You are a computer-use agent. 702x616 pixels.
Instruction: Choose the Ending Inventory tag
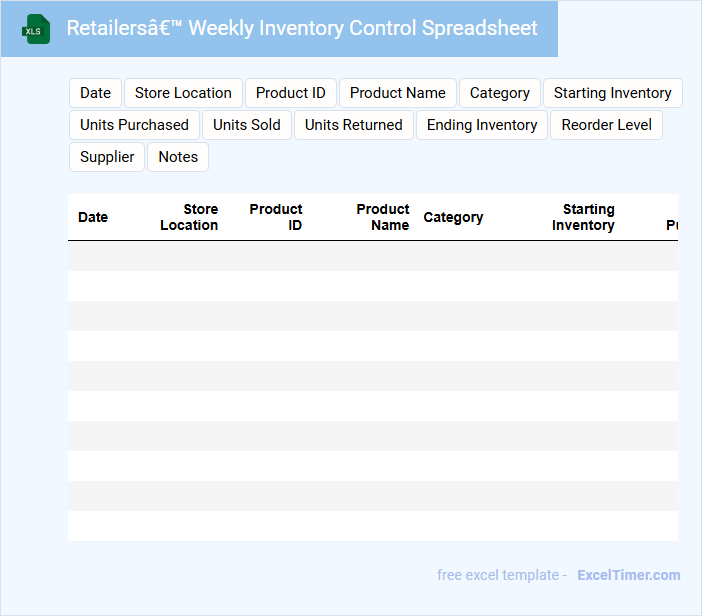click(481, 125)
